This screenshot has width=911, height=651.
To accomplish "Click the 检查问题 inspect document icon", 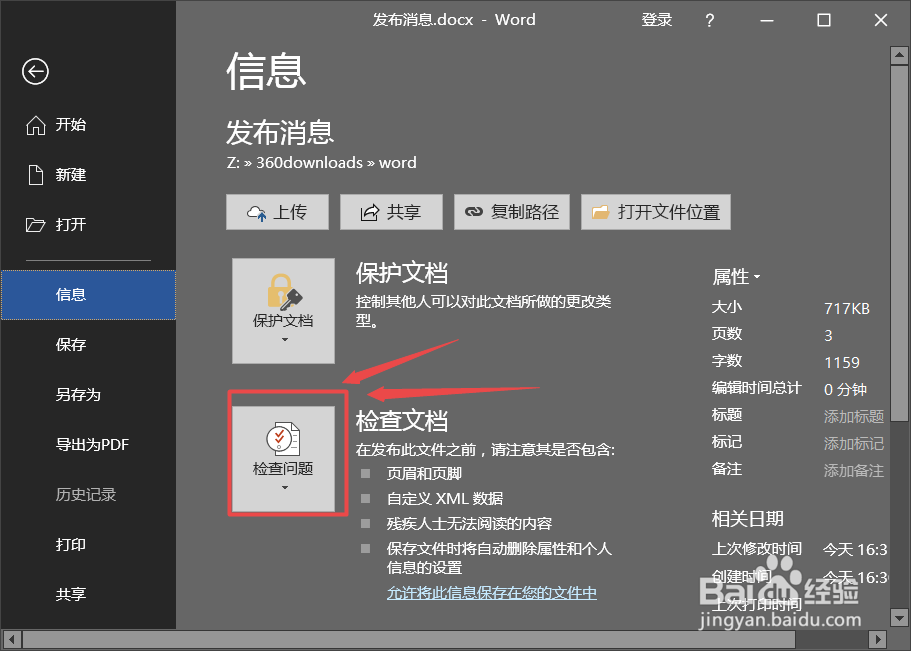I will click(286, 437).
